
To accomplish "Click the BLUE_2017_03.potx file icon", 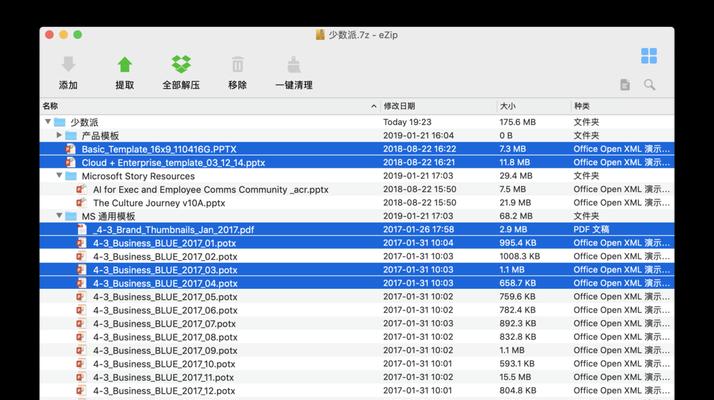I will (x=81, y=270).
